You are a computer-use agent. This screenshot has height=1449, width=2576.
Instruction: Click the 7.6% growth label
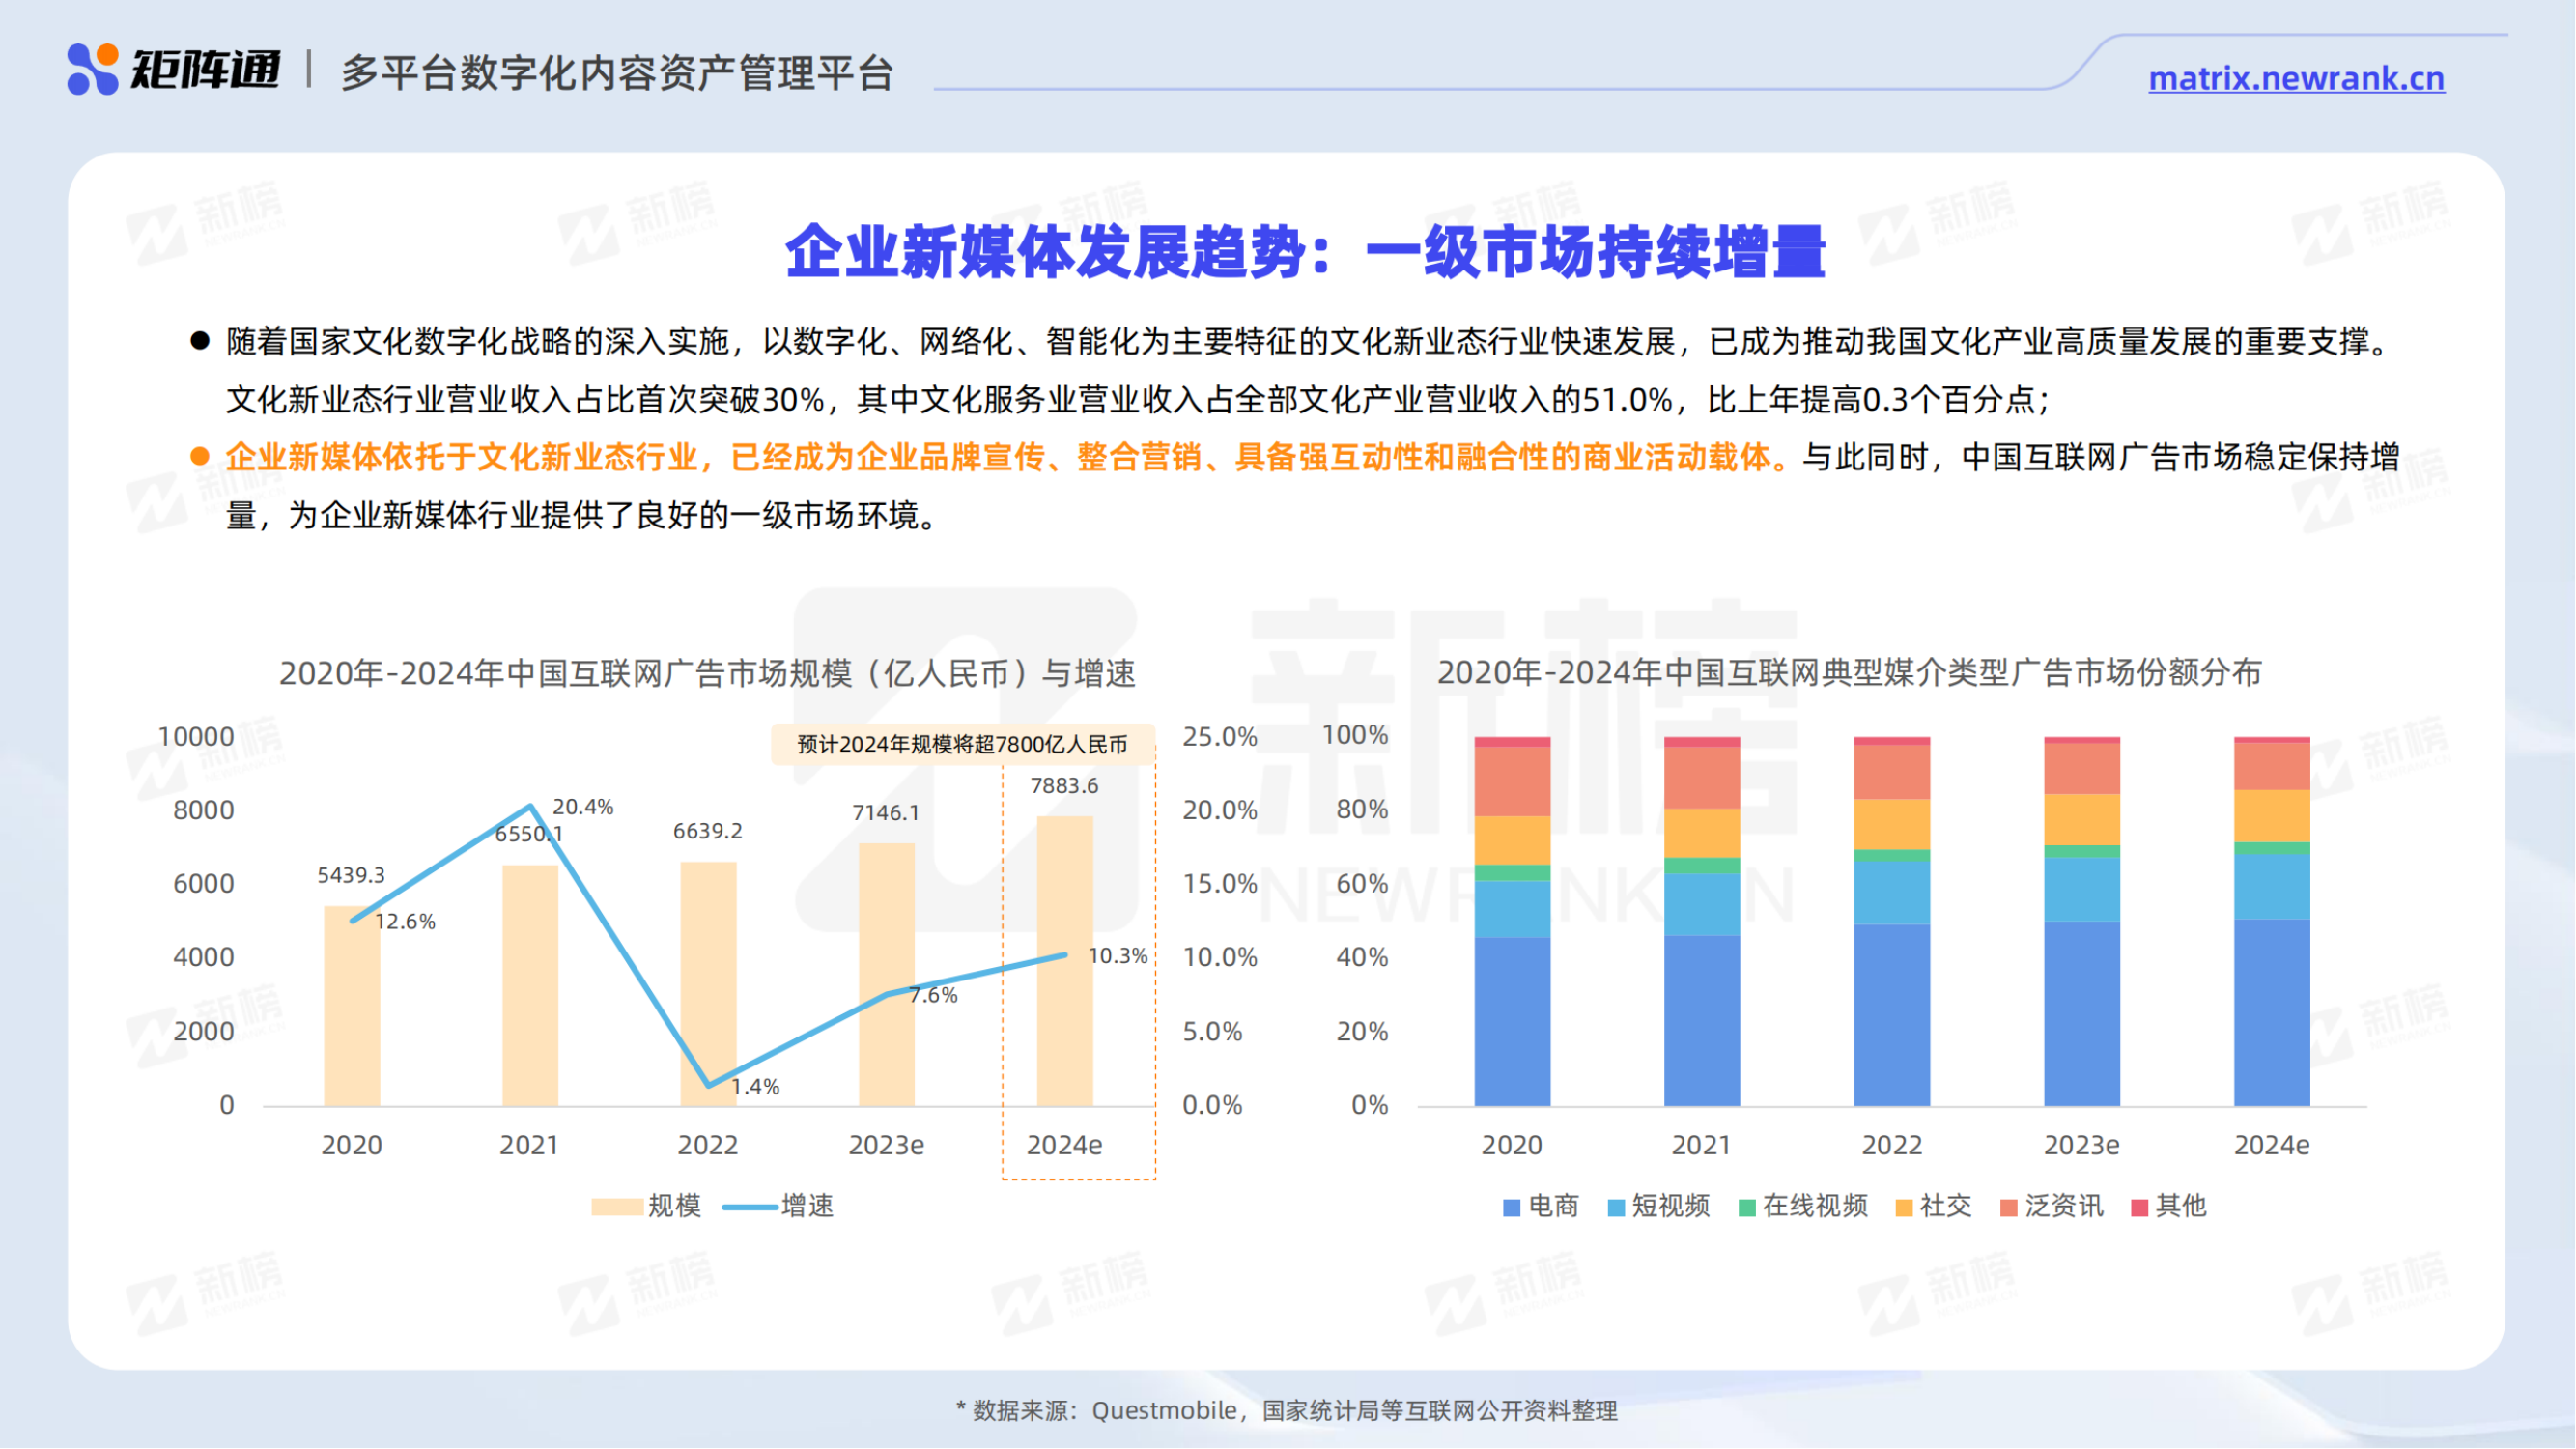933,994
